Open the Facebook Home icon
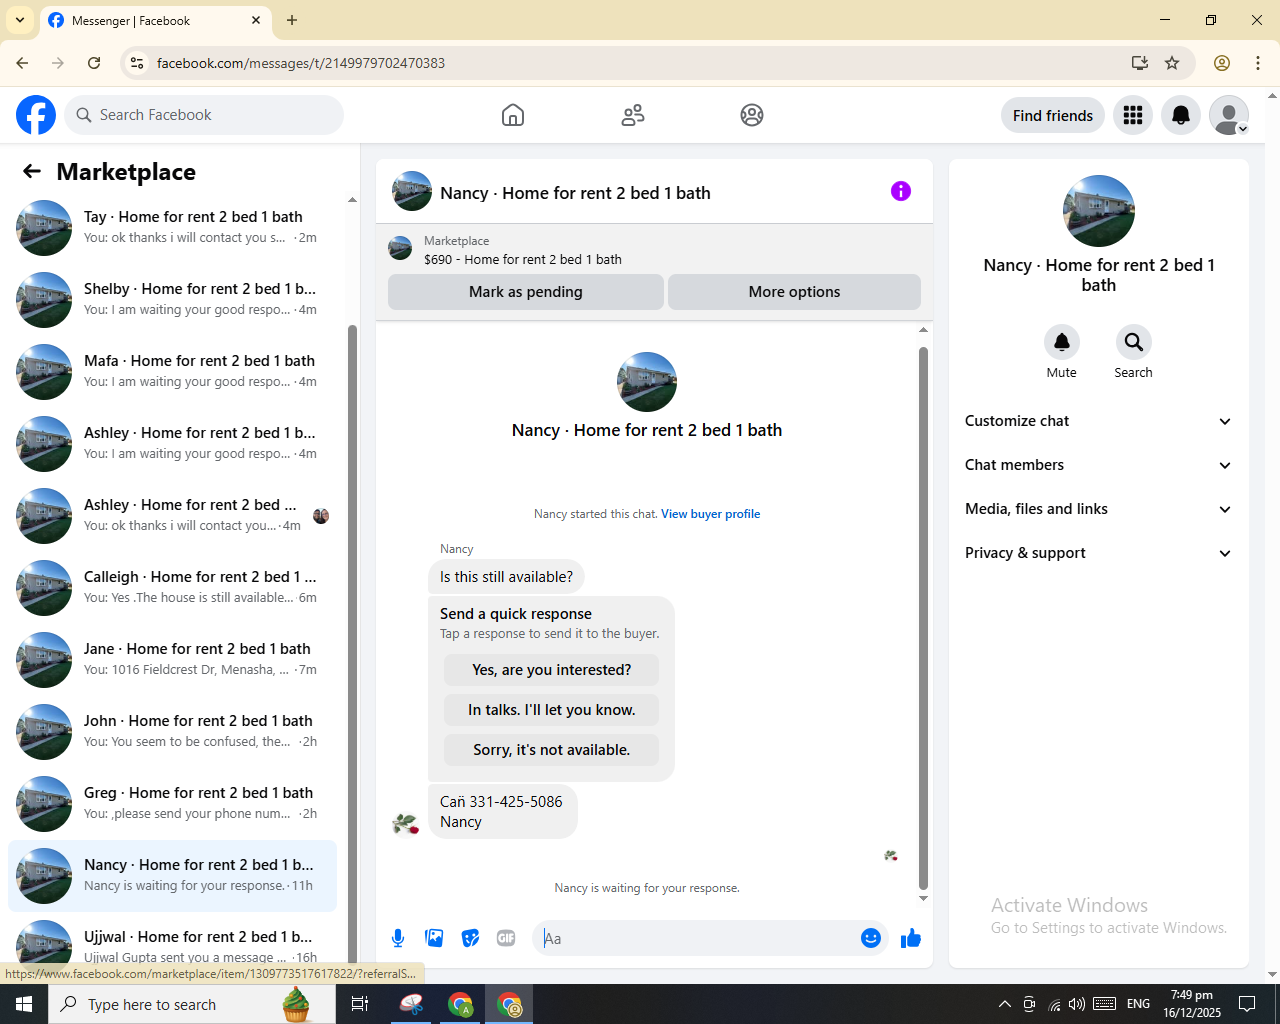The image size is (1280, 1024). [x=513, y=115]
